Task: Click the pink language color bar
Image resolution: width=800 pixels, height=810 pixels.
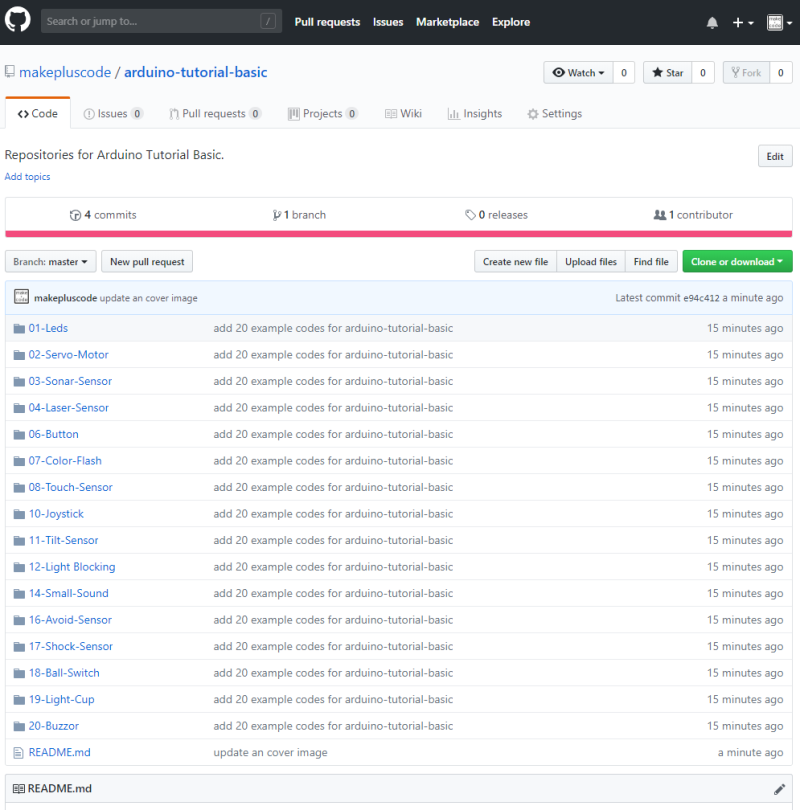Action: 398,234
